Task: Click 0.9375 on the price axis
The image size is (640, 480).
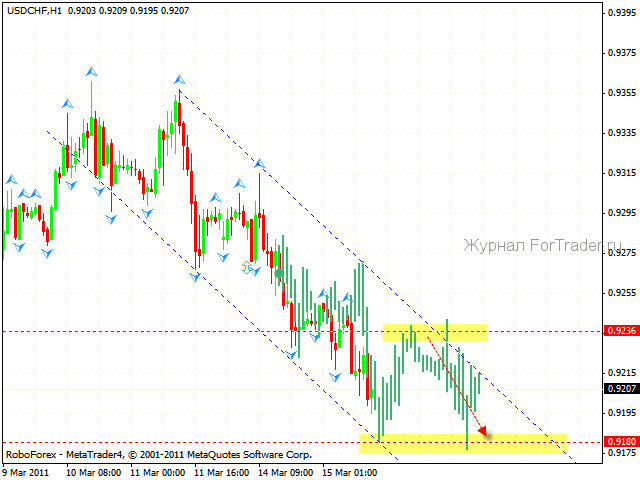Action: click(x=622, y=53)
